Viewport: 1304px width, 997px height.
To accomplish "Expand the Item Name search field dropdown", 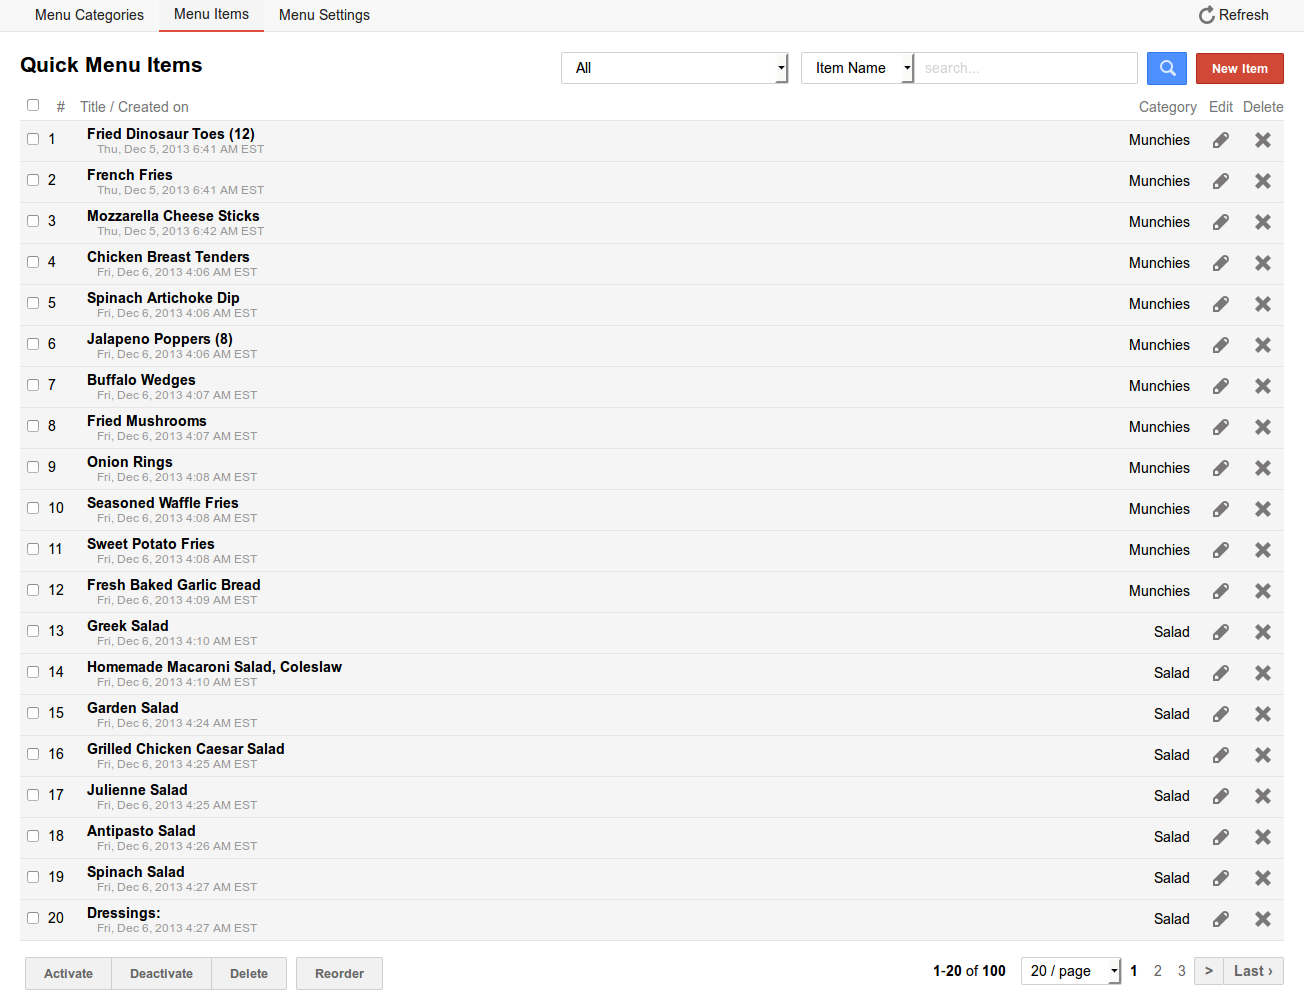I will [x=857, y=68].
